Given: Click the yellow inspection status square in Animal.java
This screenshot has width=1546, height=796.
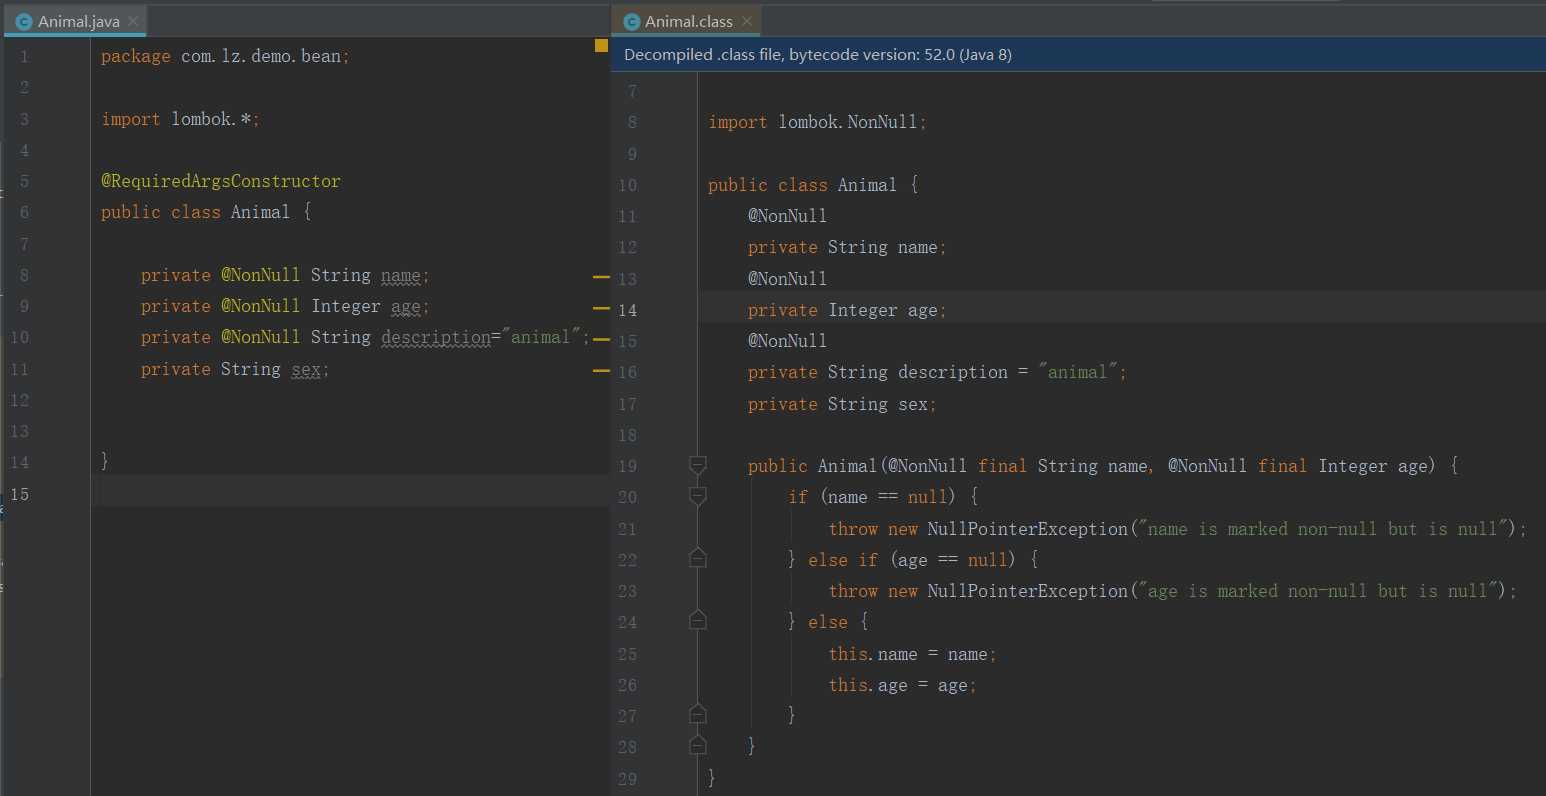Looking at the screenshot, I should 601,45.
